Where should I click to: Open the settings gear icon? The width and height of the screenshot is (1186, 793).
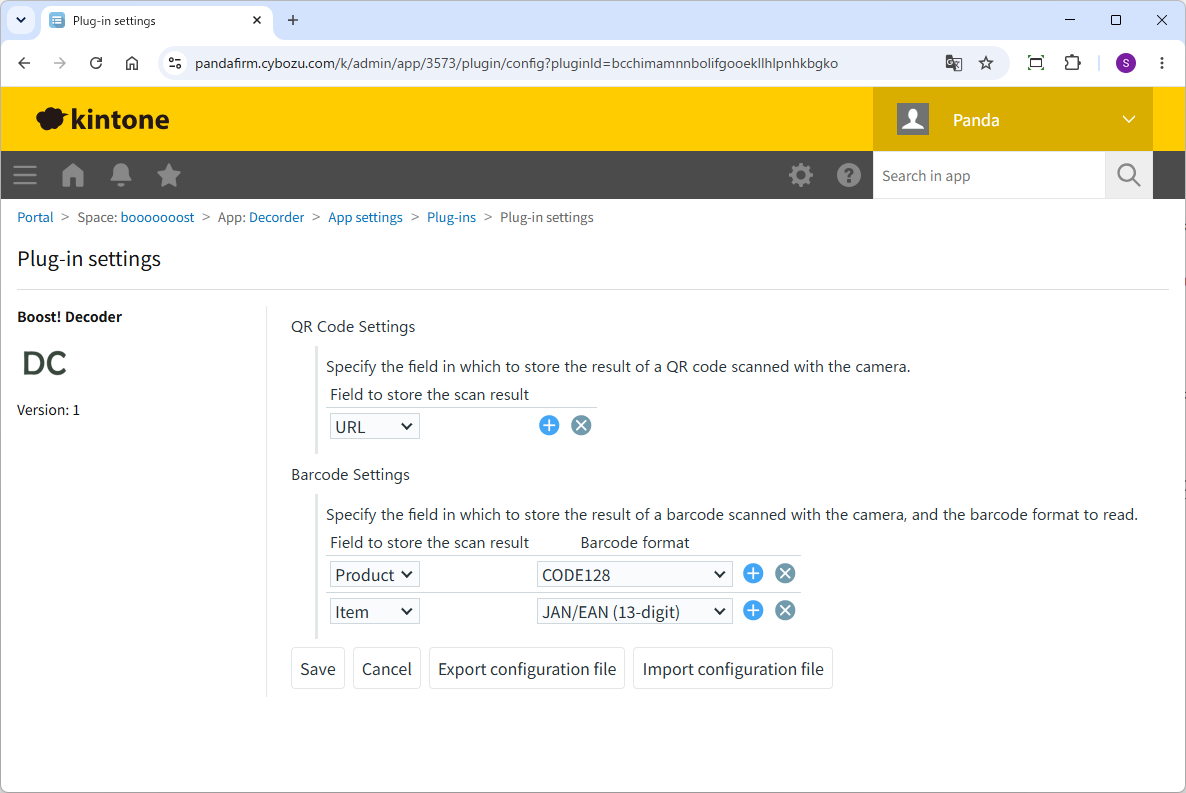tap(801, 176)
